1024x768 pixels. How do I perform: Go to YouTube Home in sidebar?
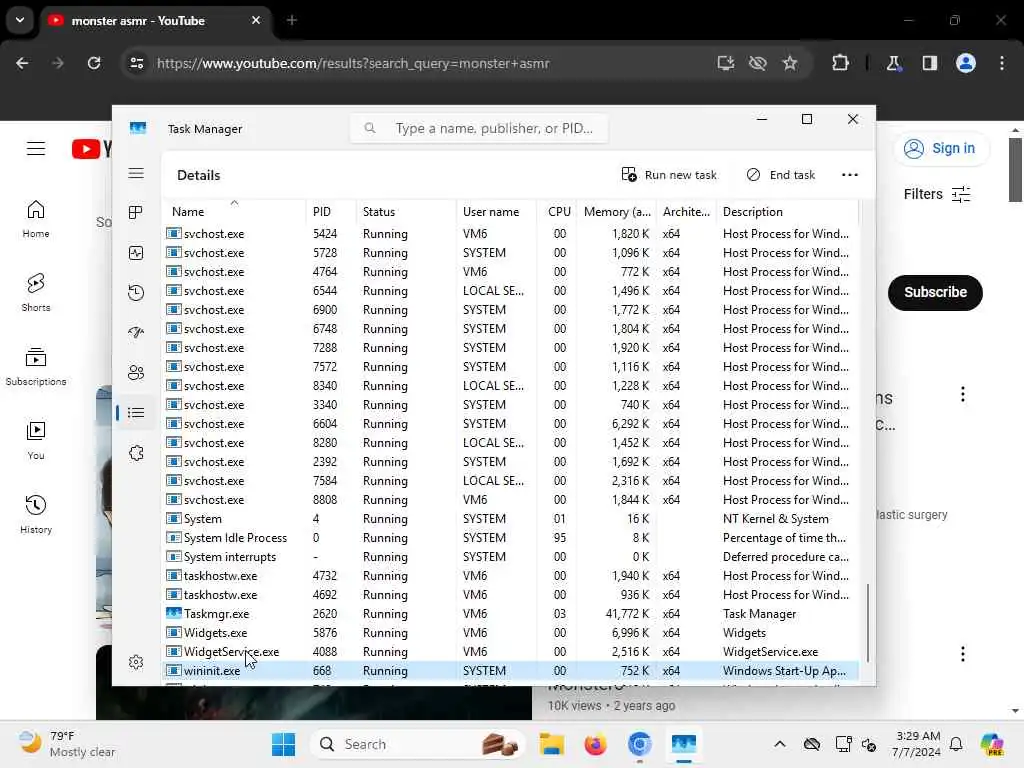36,219
